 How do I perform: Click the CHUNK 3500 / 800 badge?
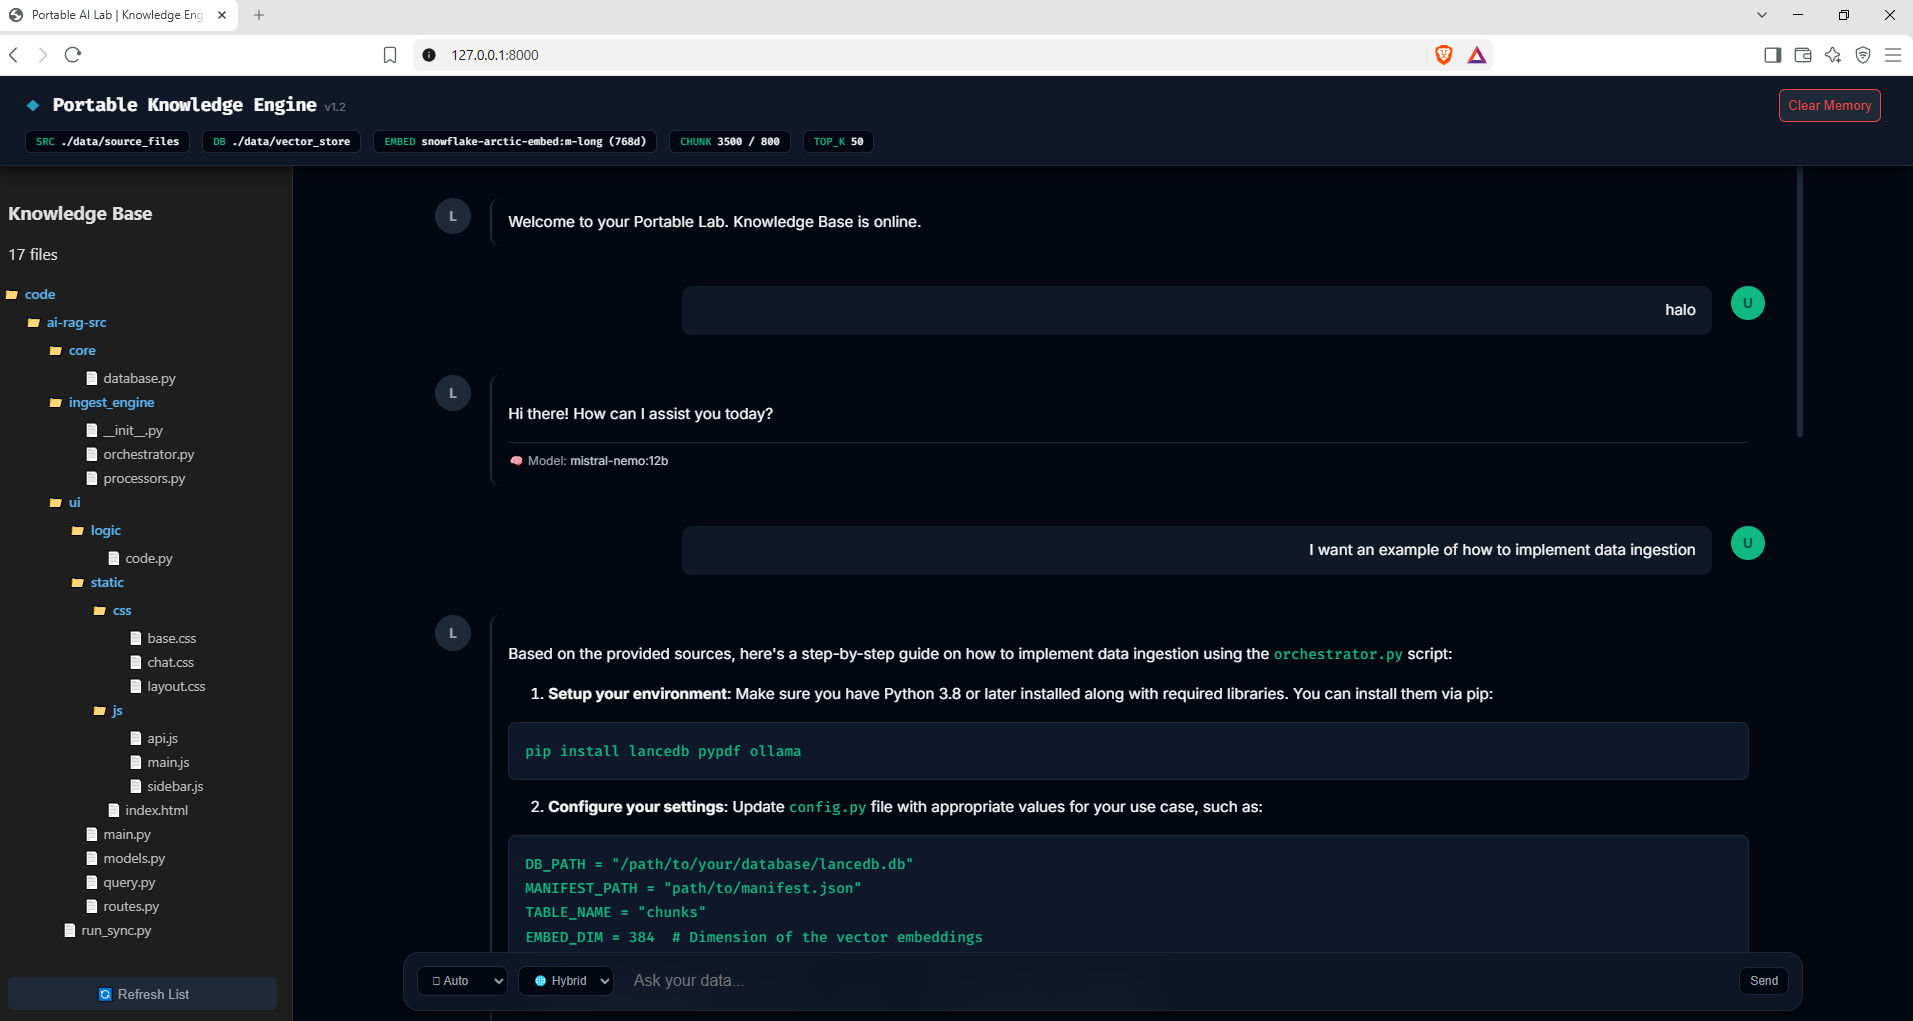tap(730, 141)
